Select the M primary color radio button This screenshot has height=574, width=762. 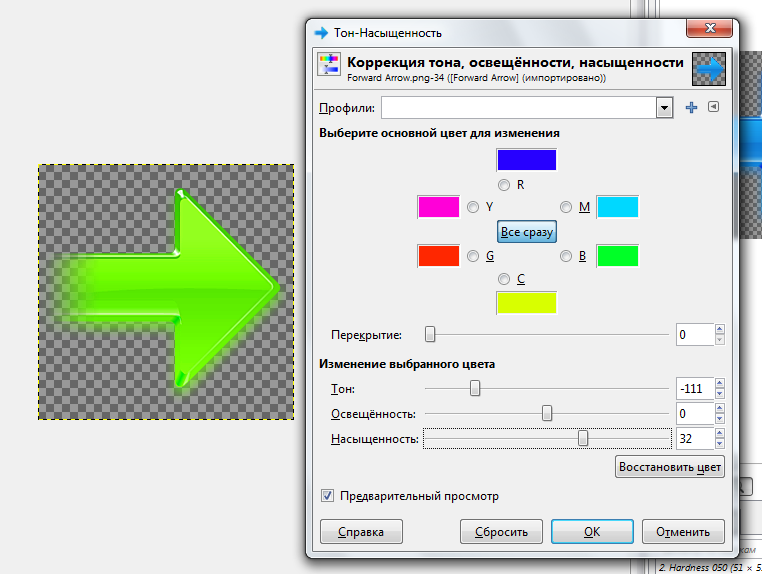click(x=566, y=208)
